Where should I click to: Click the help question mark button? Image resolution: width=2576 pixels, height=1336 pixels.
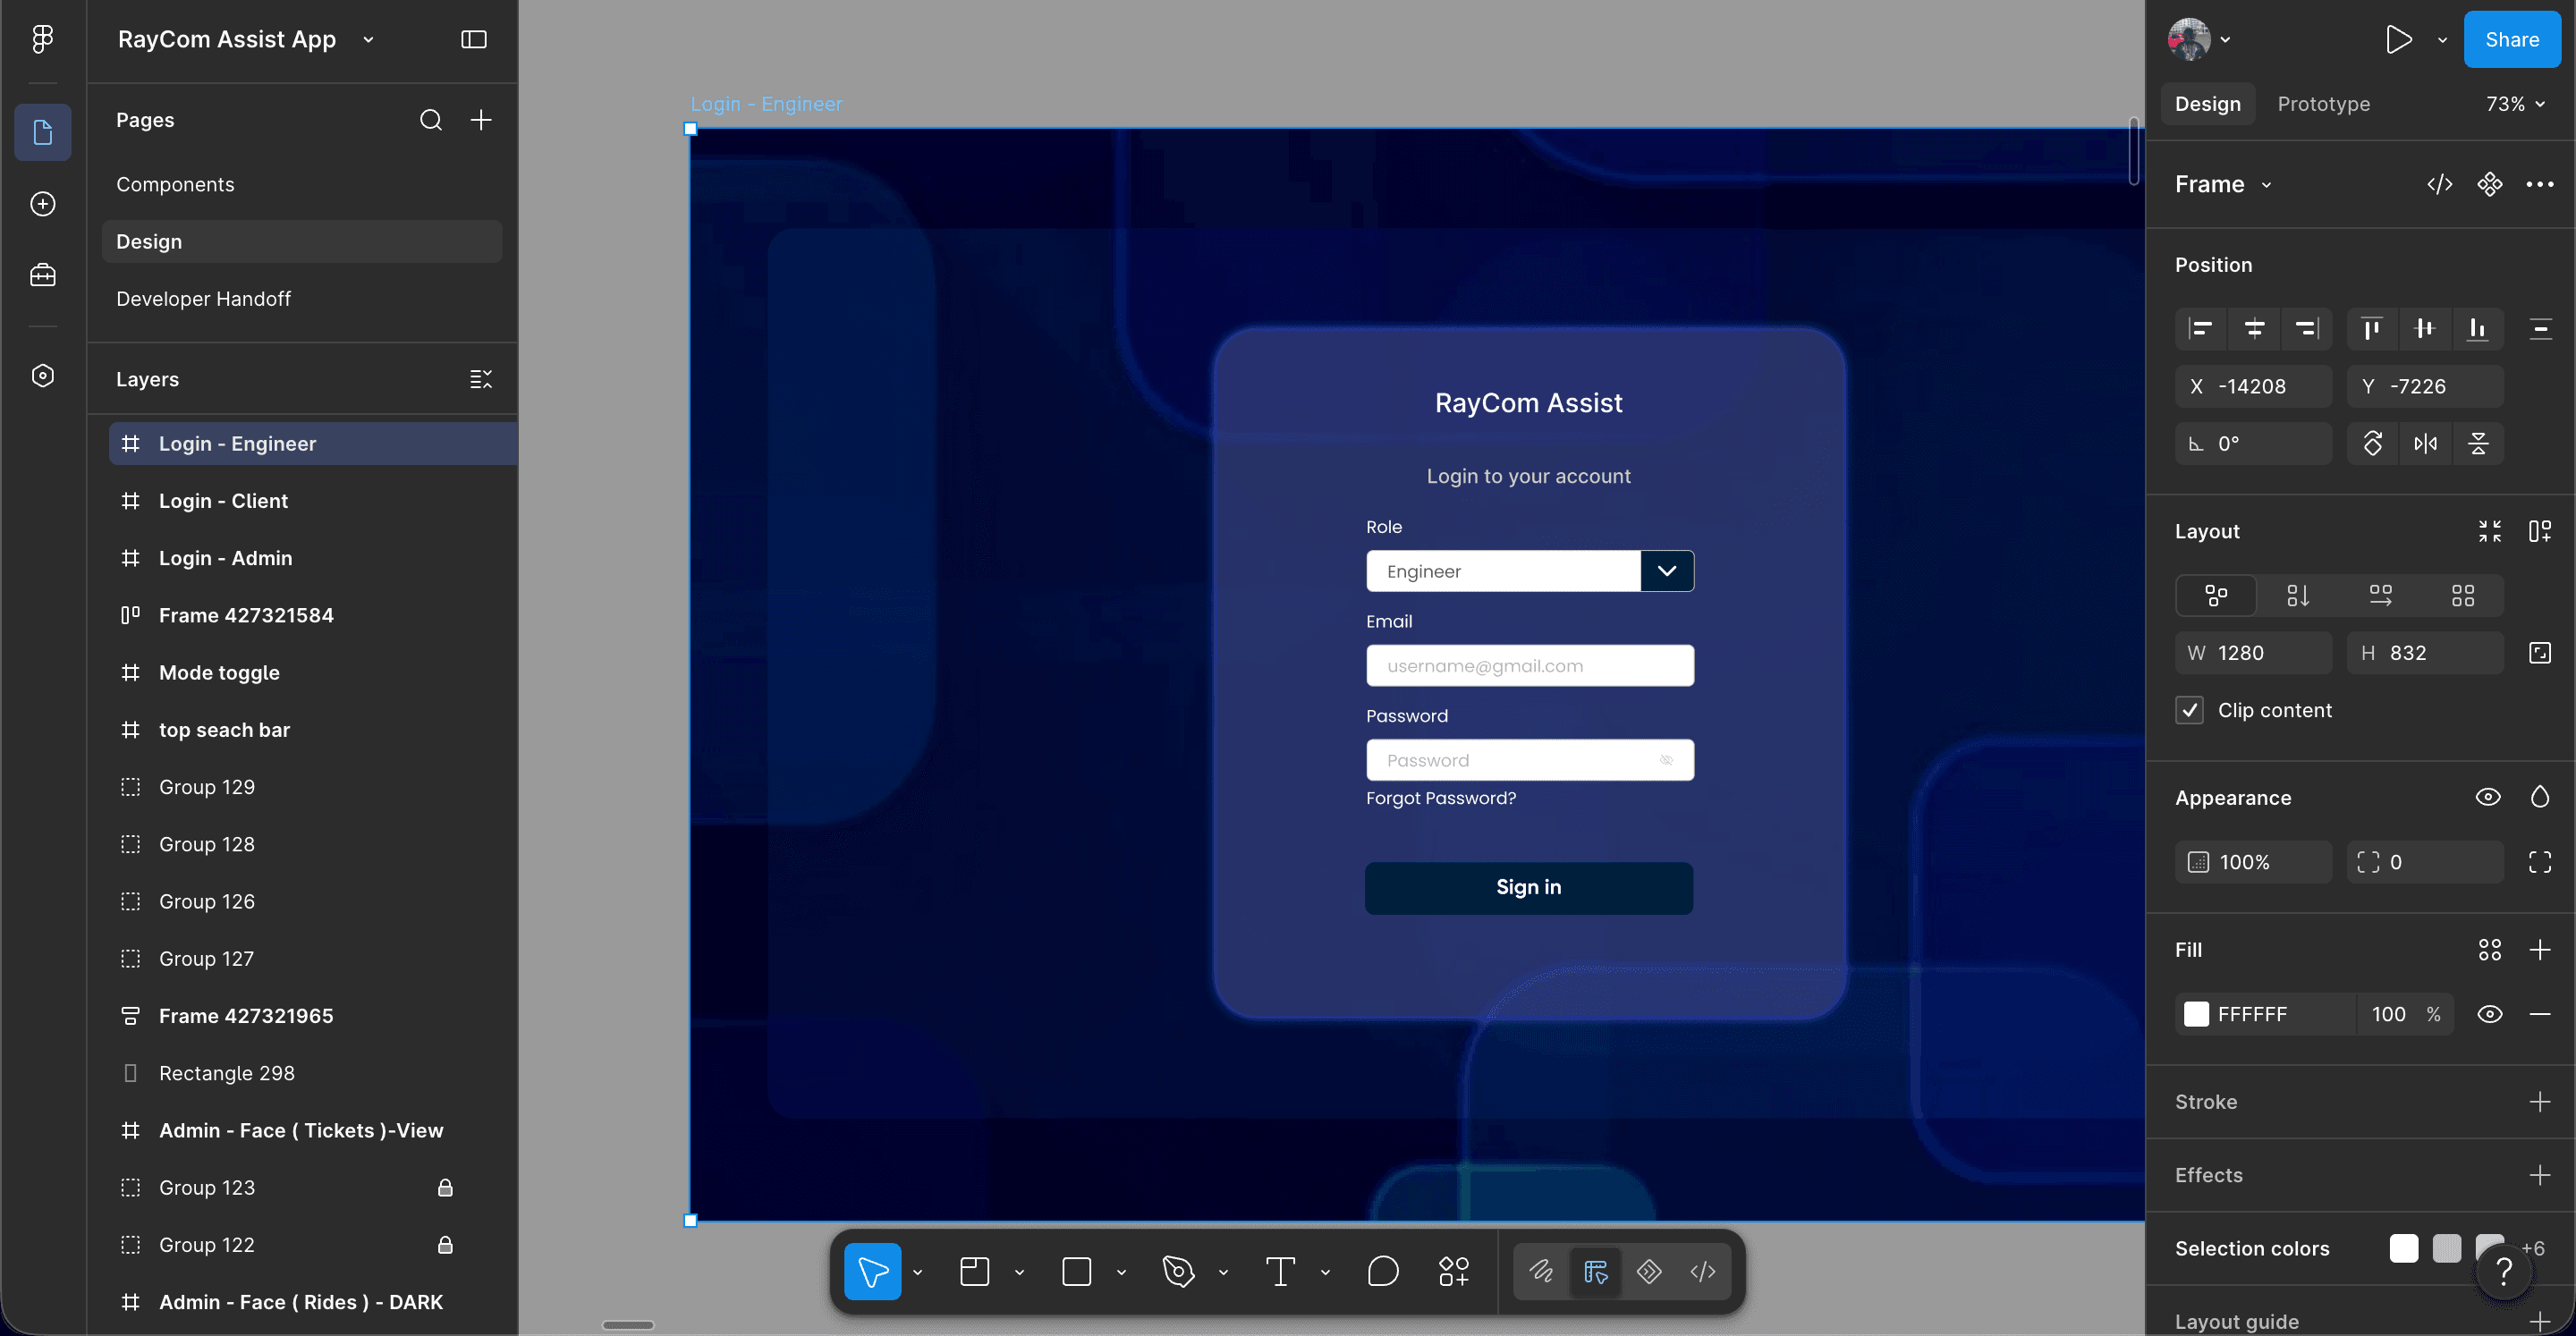[2503, 1271]
